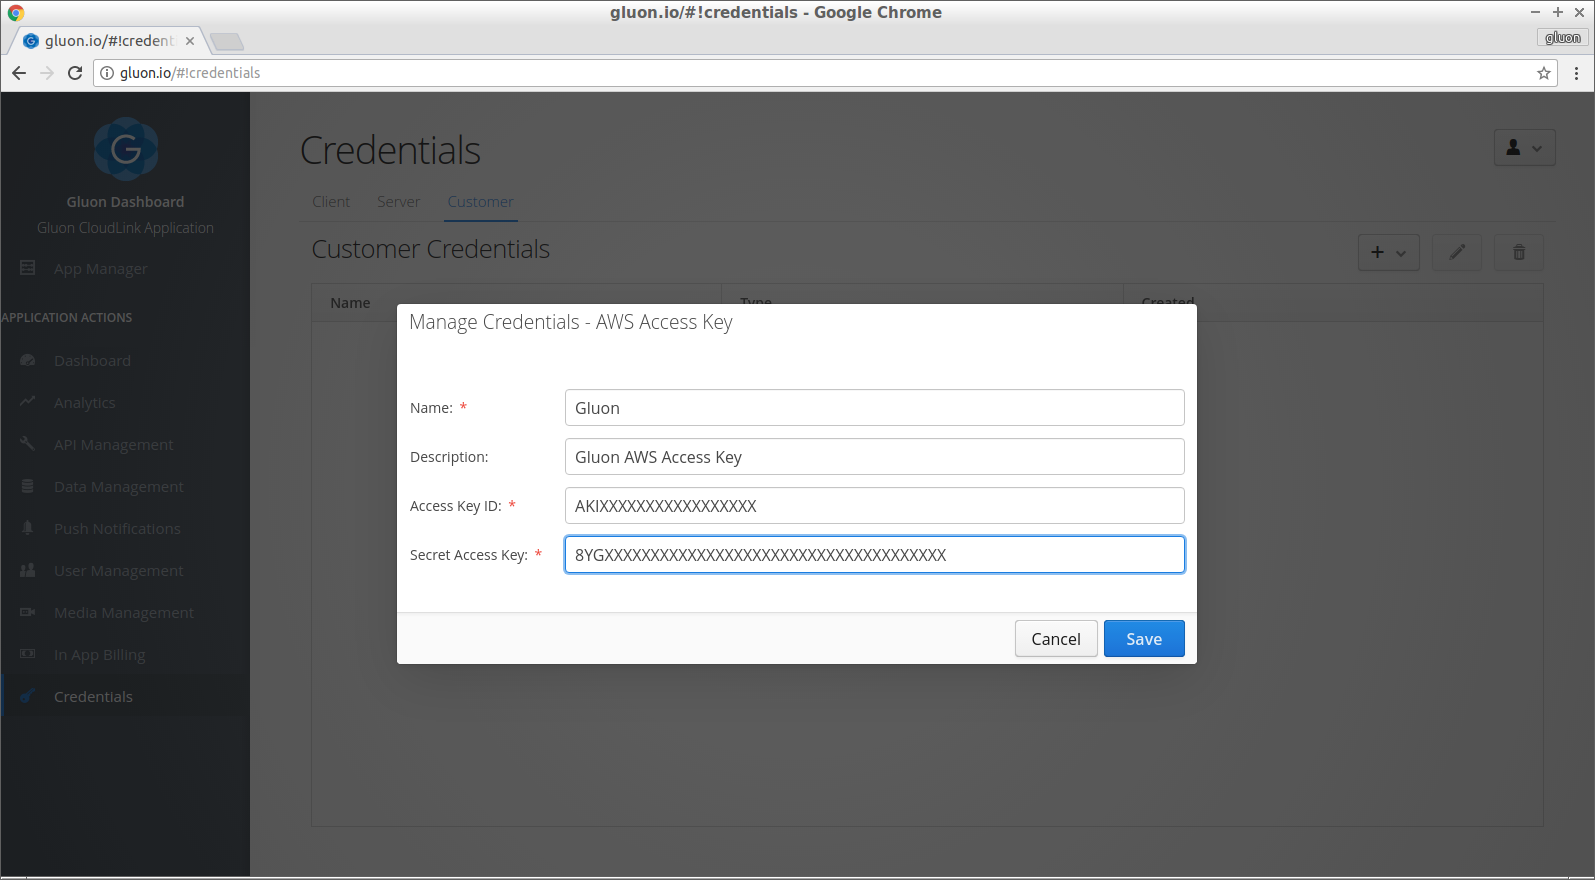Open a new browser tab
This screenshot has height=880, width=1595.
coord(227,41)
